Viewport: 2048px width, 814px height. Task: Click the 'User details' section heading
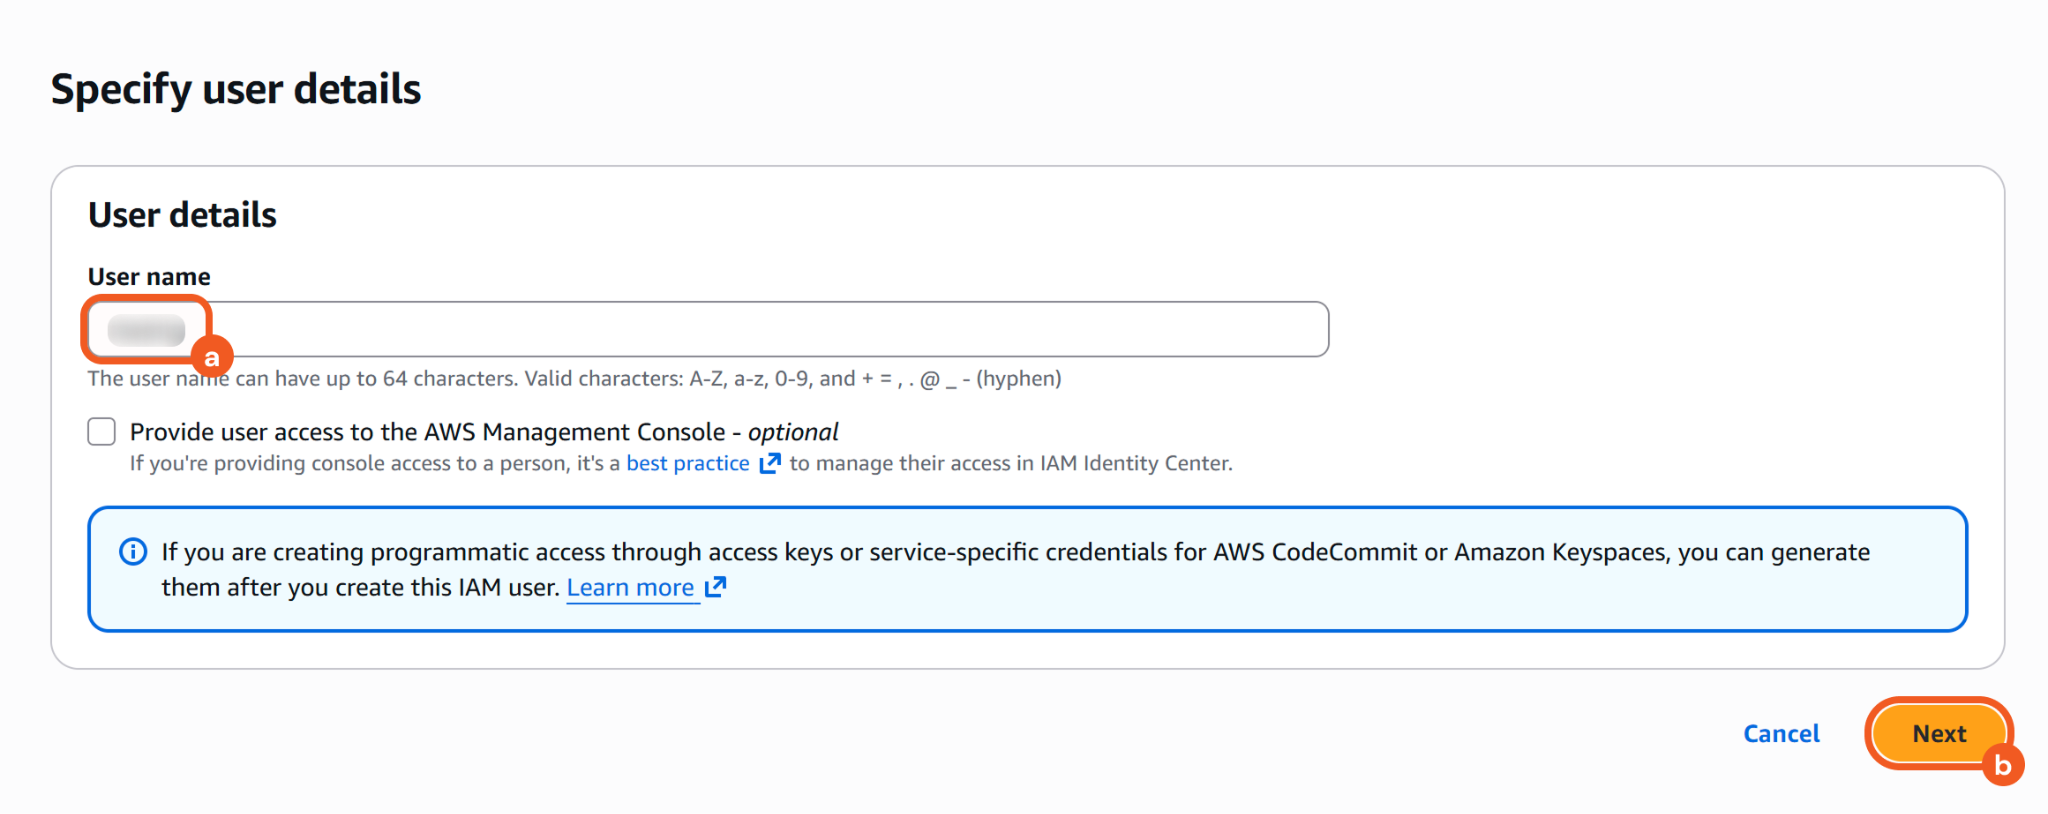click(x=182, y=215)
